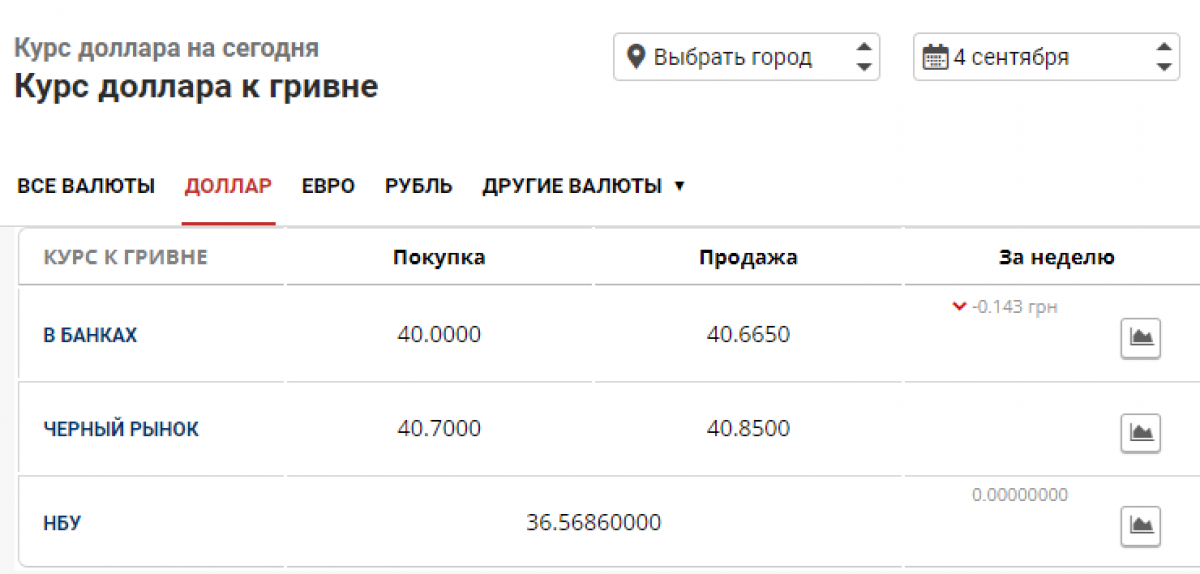The width and height of the screenshot is (1200, 574).
Task: Click the location pin icon
Action: [635, 57]
